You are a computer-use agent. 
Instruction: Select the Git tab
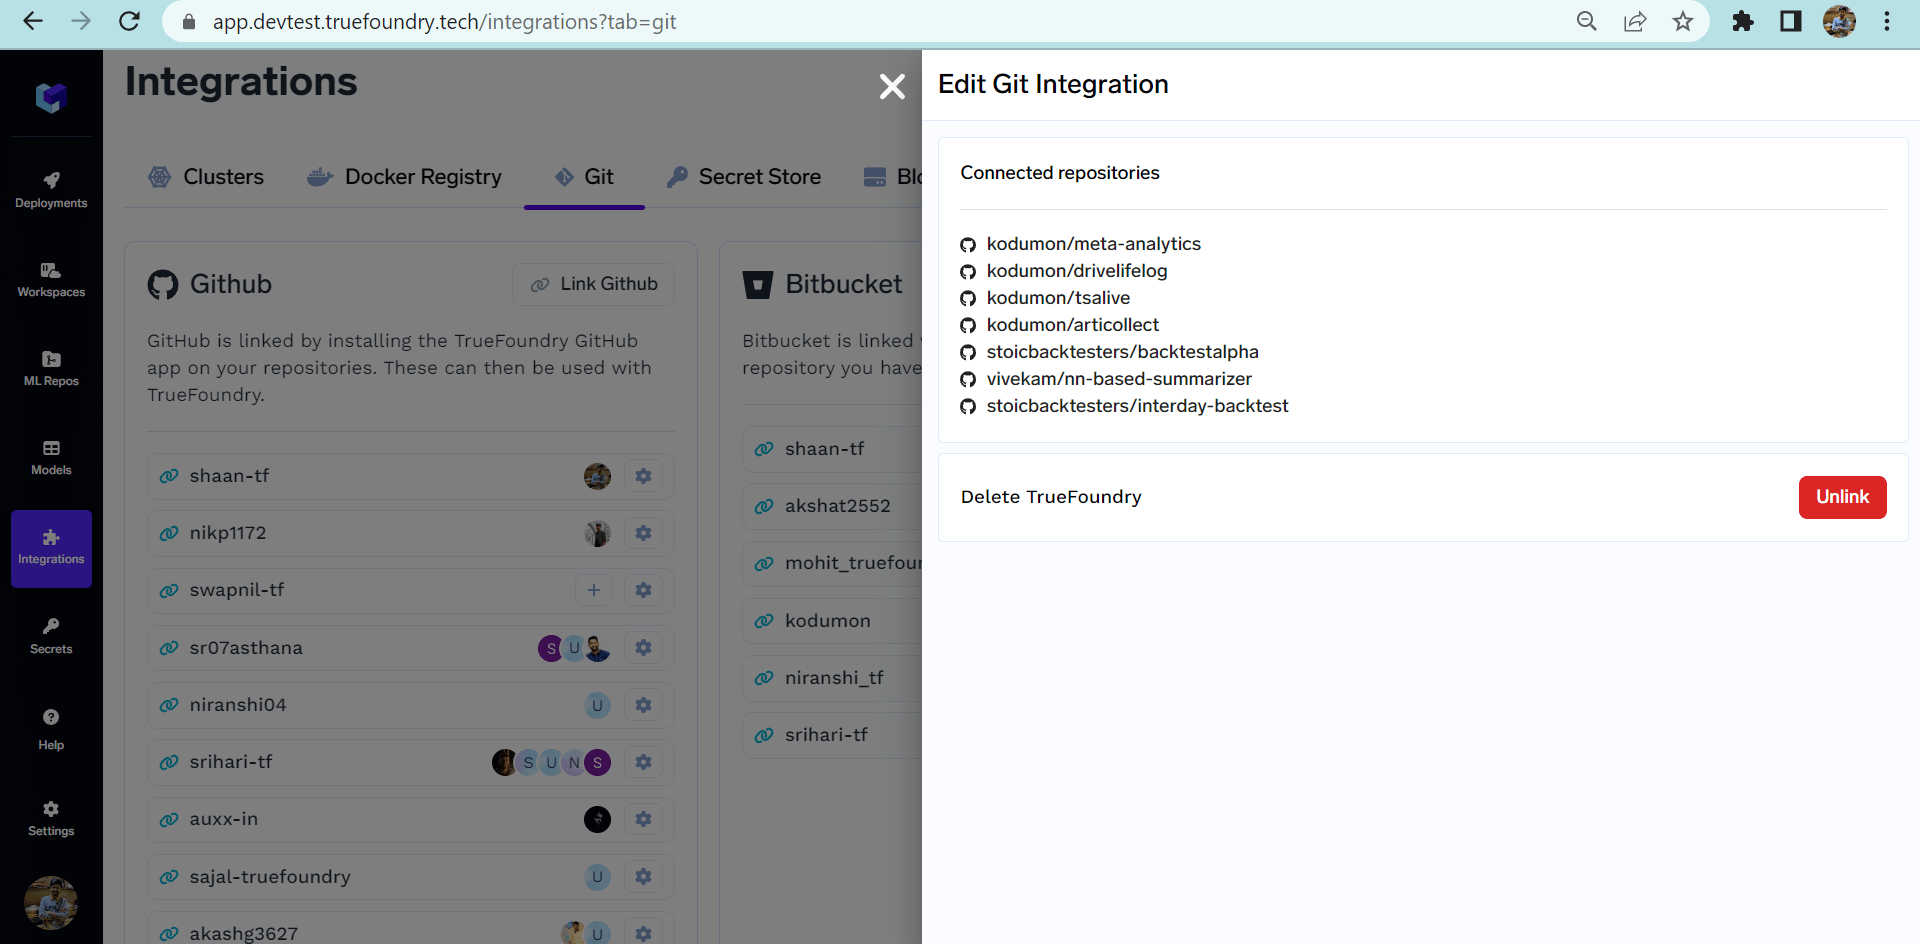click(x=584, y=177)
